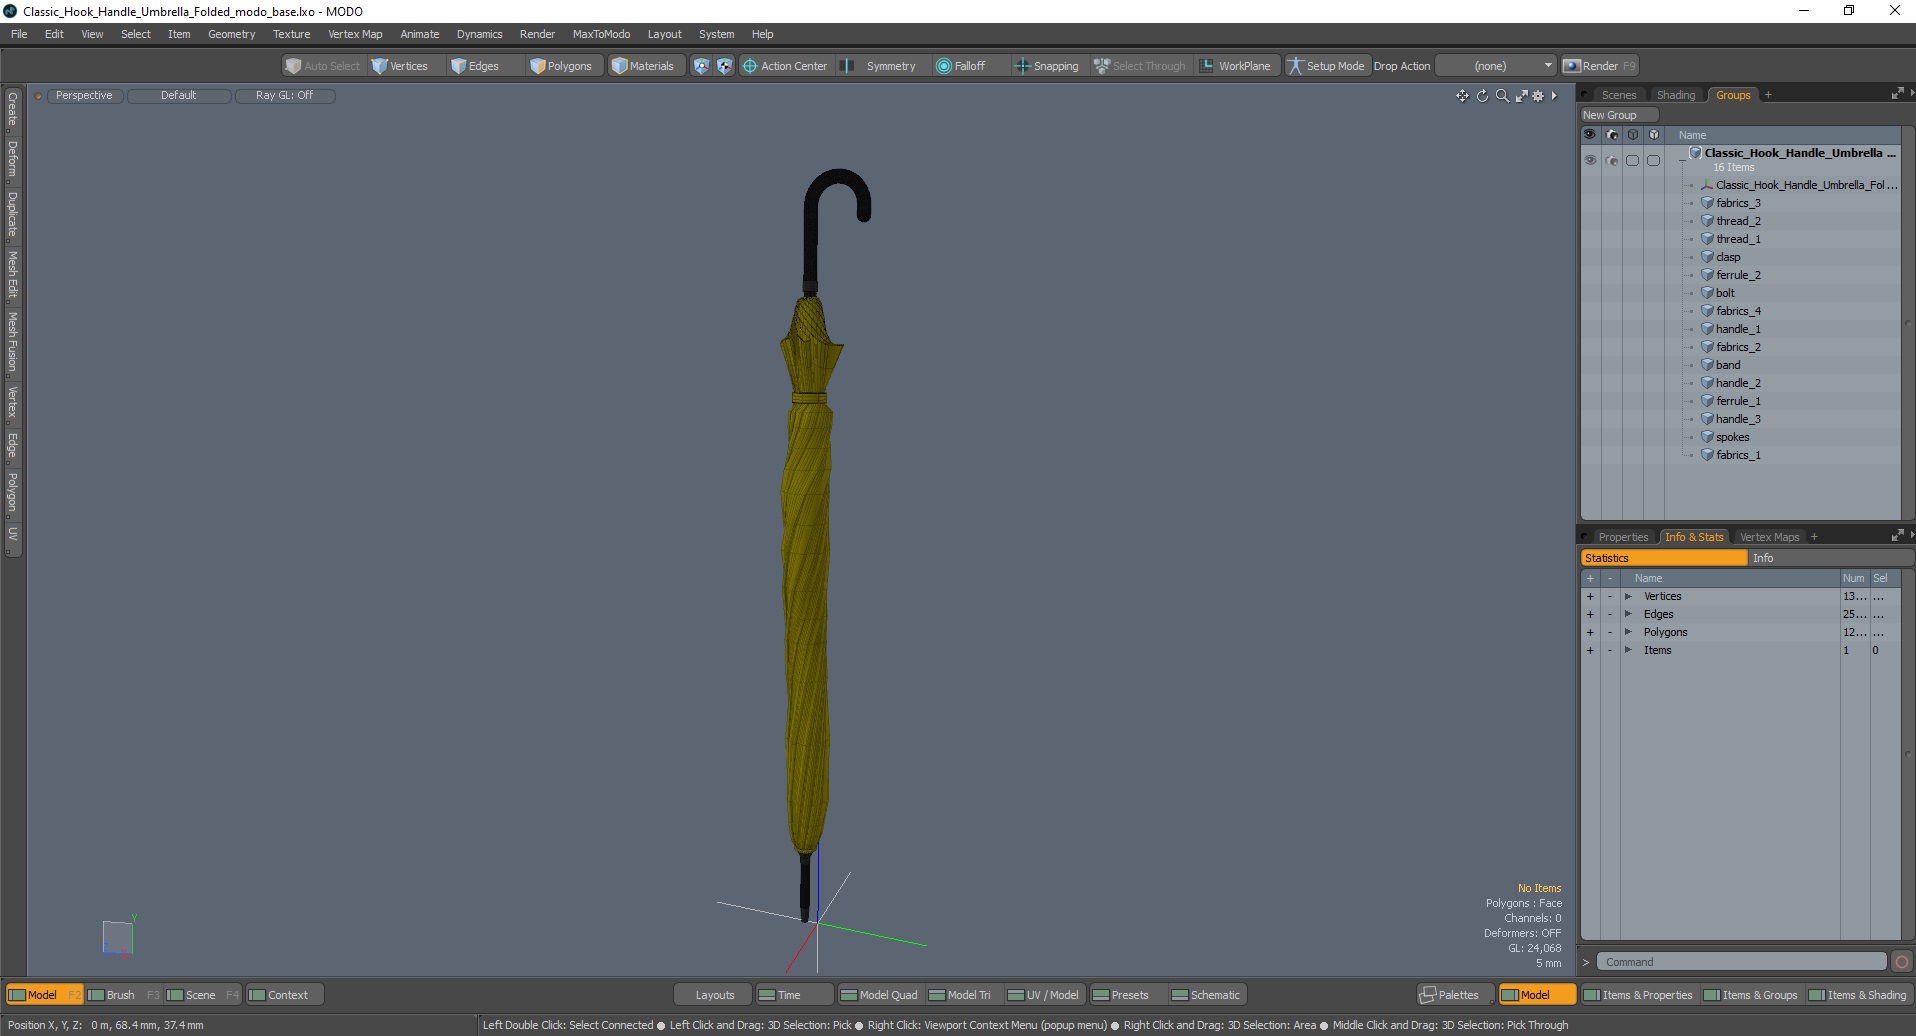1916x1036 pixels.
Task: Switch to Model Quad layout
Action: (x=879, y=995)
